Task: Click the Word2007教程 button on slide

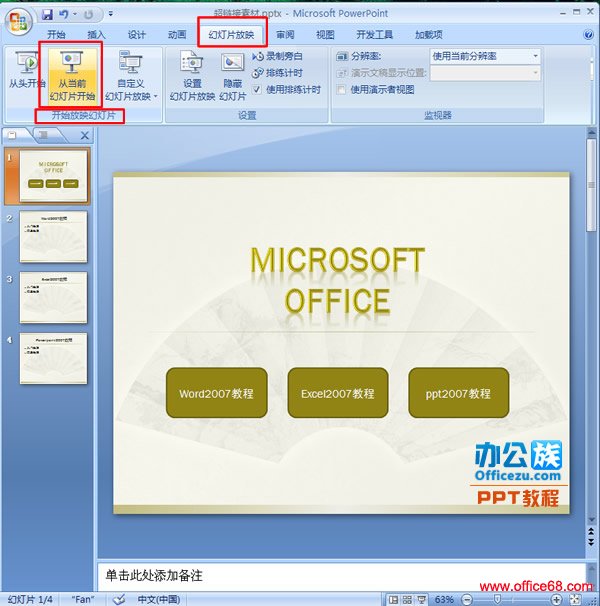Action: 216,393
